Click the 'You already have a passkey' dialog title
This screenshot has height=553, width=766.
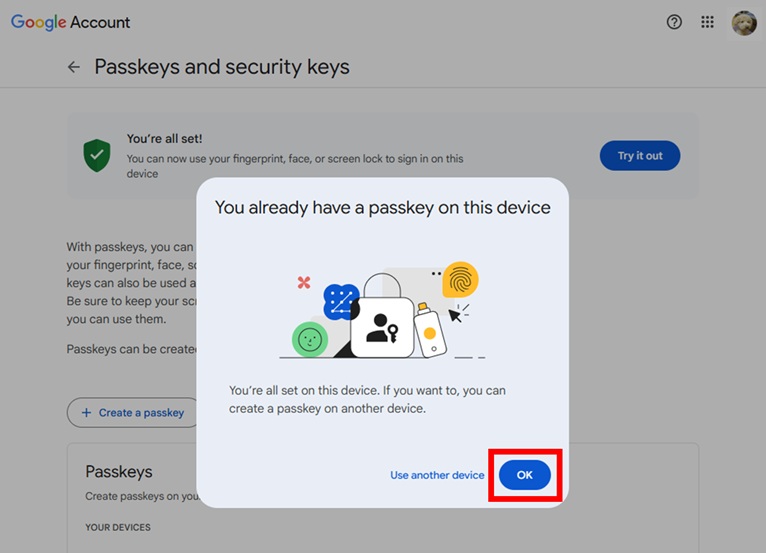point(382,208)
